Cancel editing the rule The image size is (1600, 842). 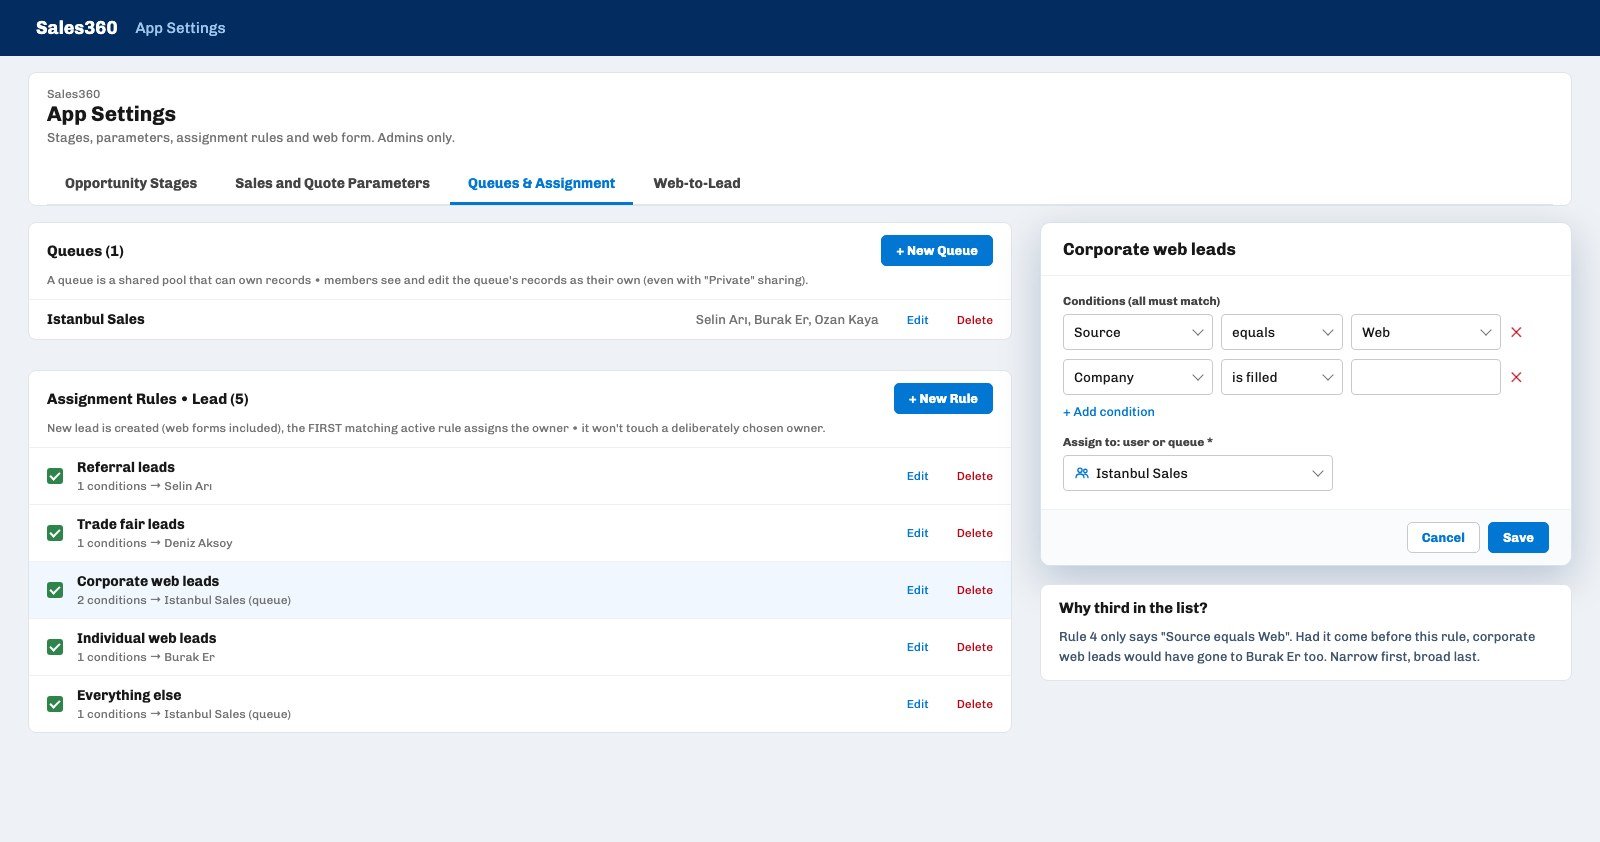[x=1442, y=537]
